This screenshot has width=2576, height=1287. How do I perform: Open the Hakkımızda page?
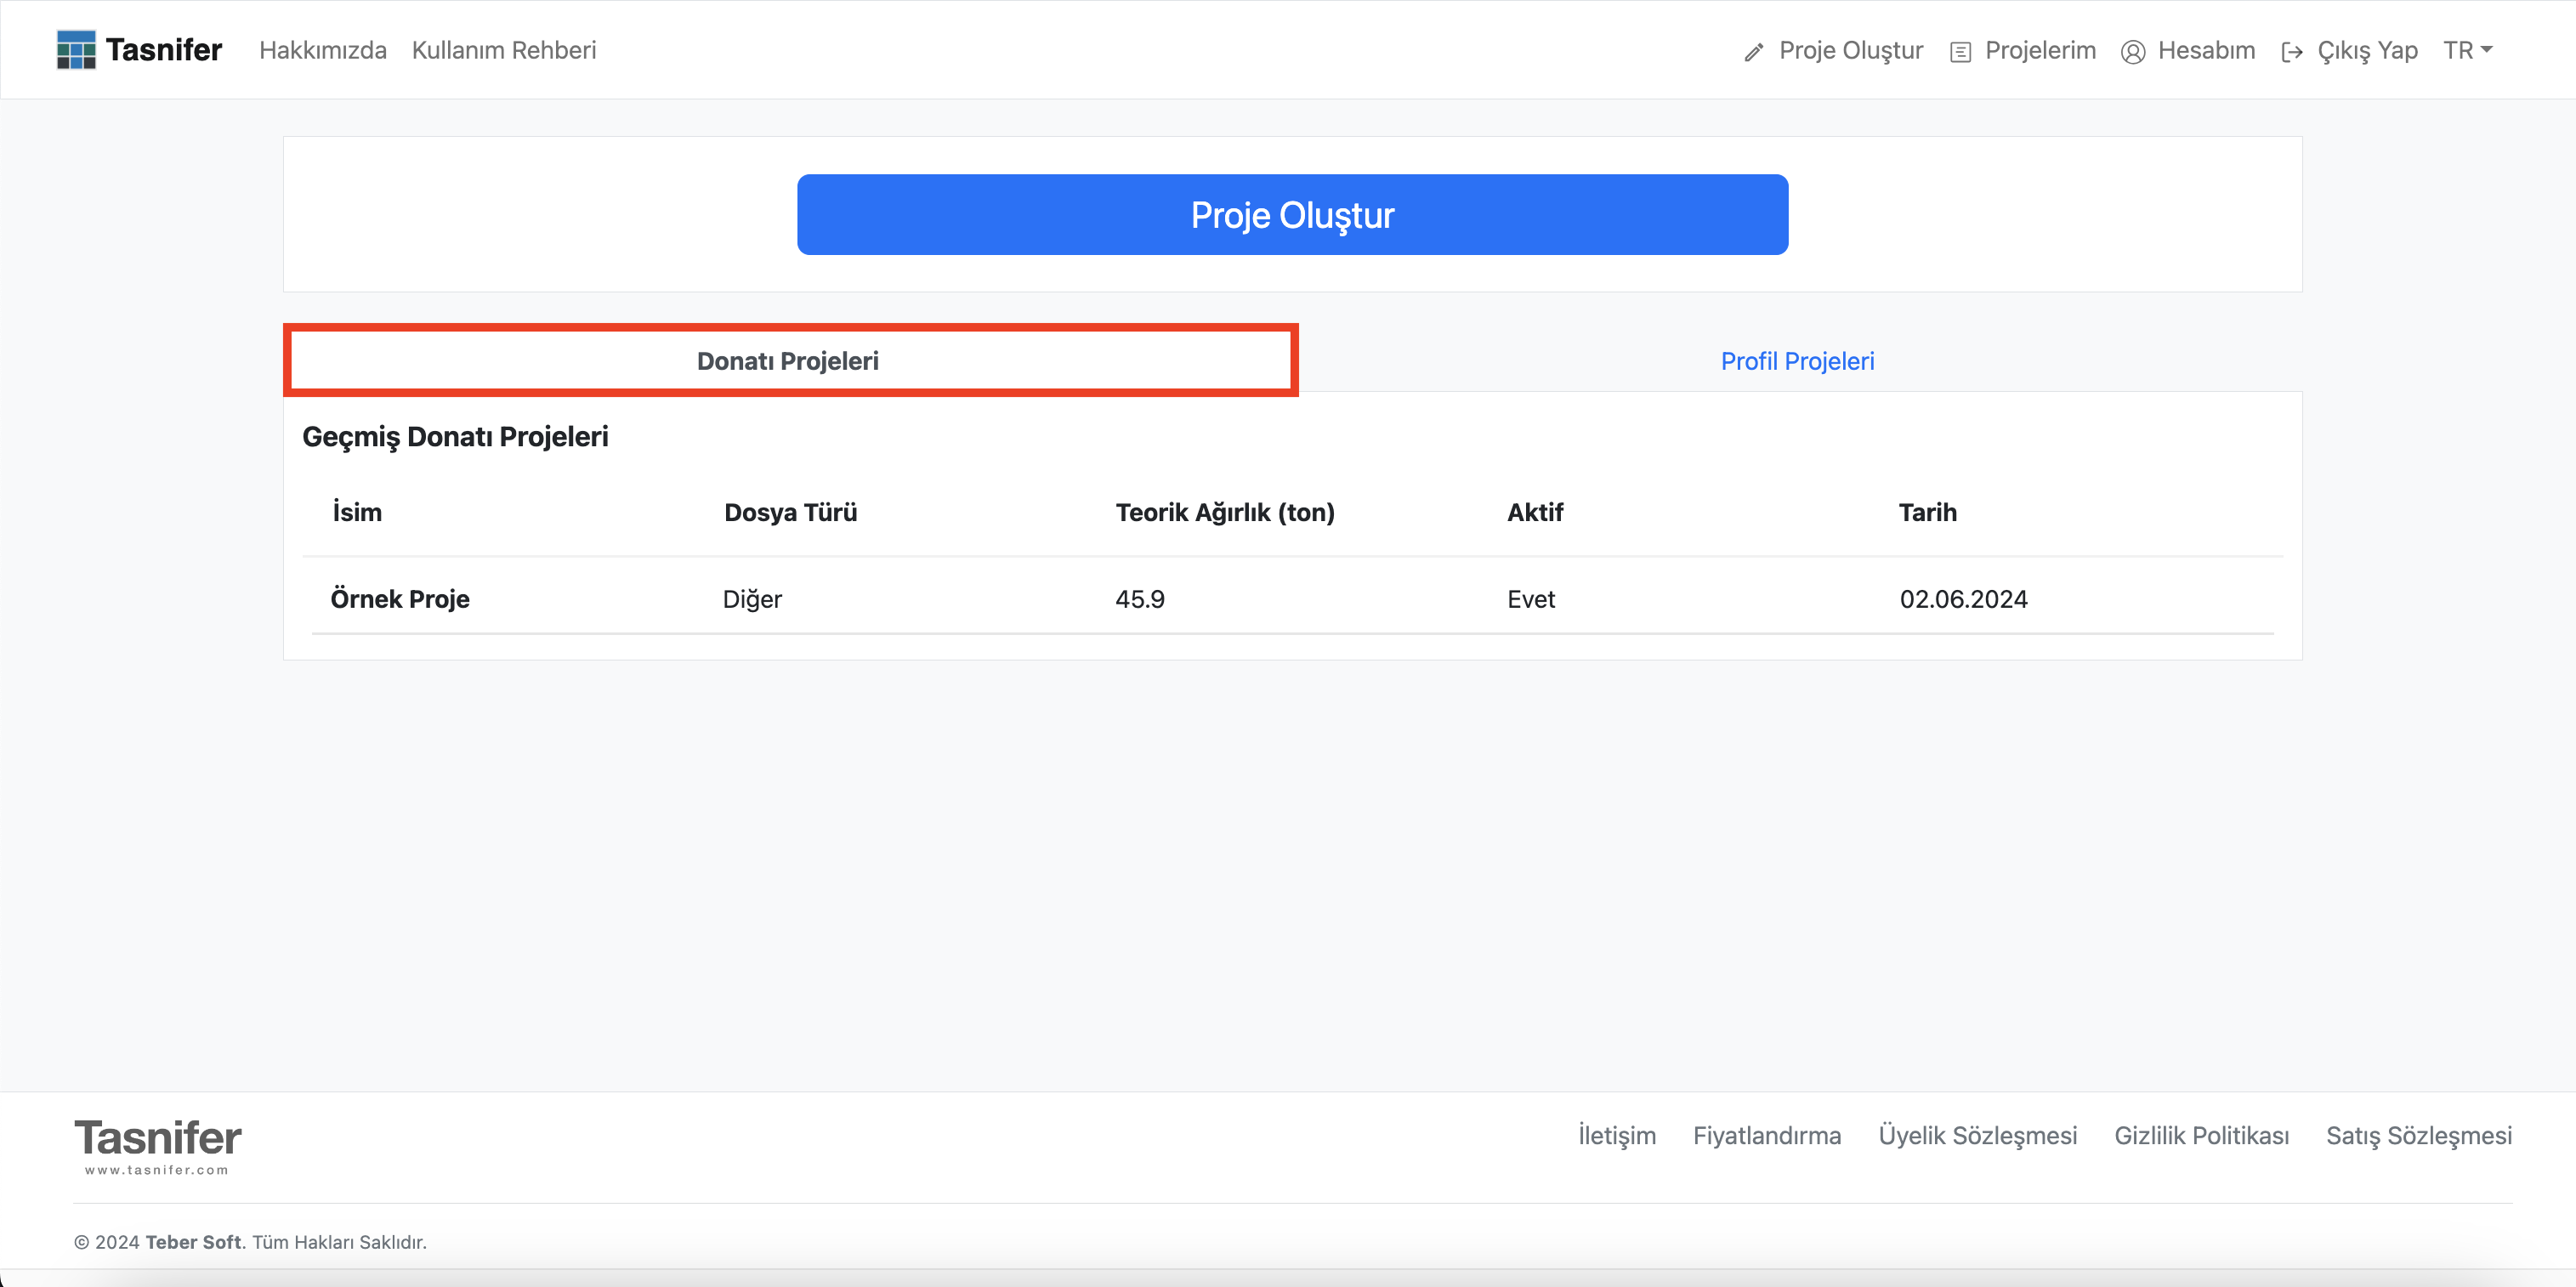click(323, 50)
